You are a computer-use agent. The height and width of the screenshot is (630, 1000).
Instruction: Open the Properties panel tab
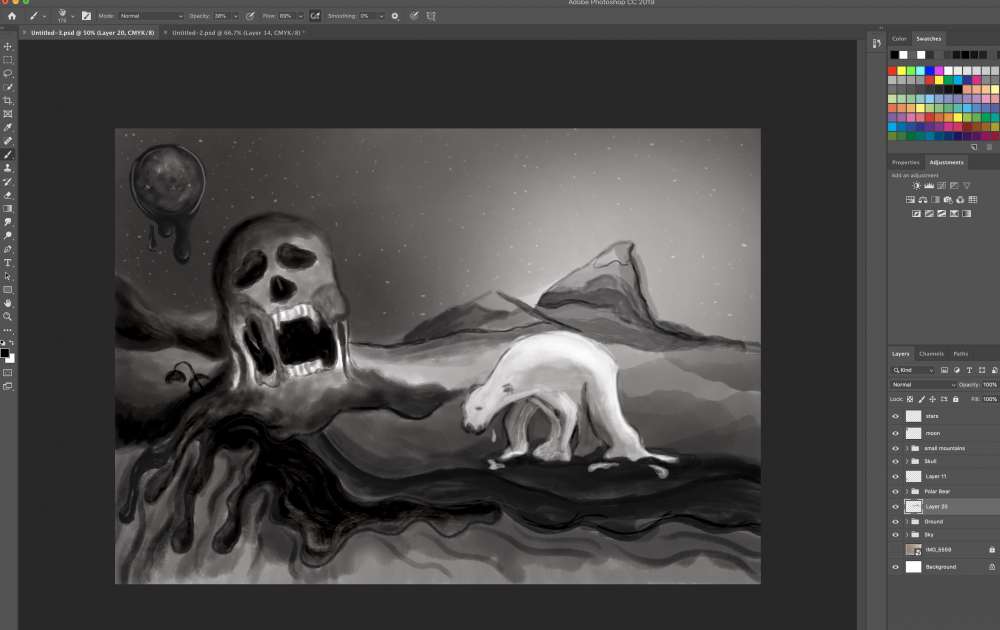pyautogui.click(x=905, y=162)
